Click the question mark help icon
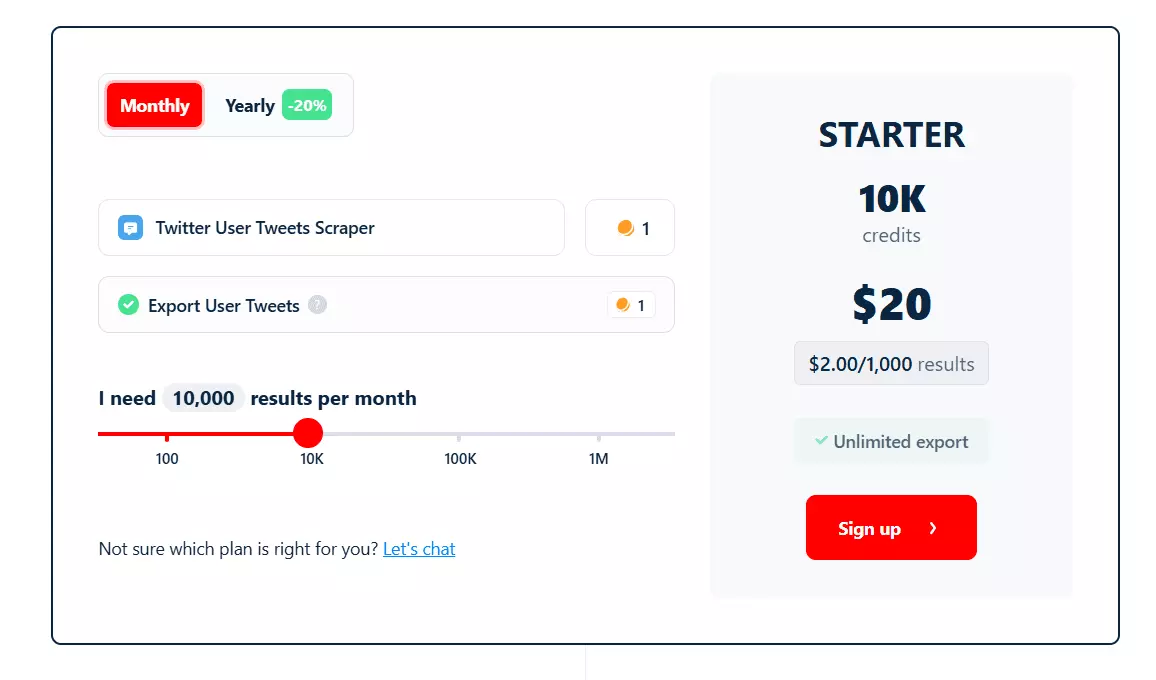1156x680 pixels. (318, 305)
